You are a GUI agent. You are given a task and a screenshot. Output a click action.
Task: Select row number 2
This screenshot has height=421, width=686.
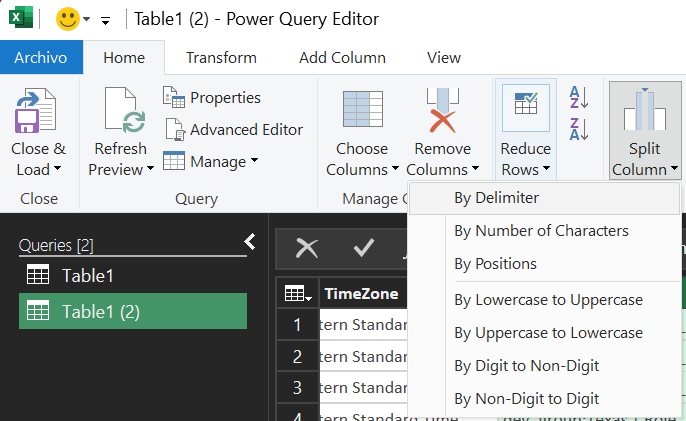[298, 356]
